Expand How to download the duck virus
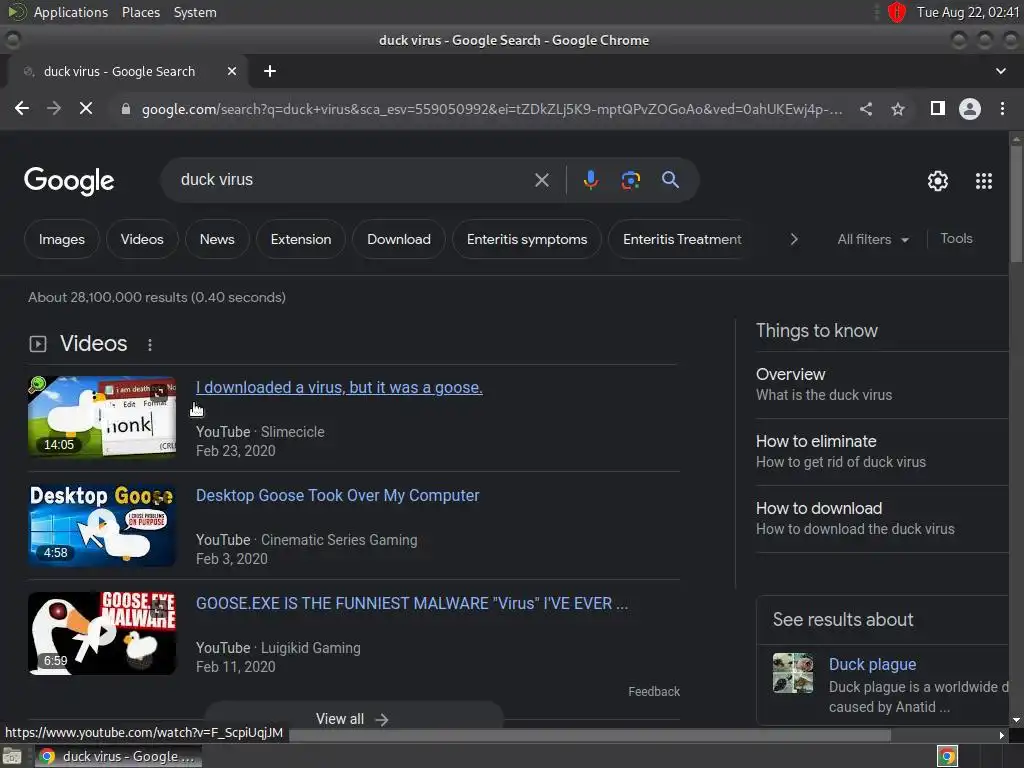The image size is (1024, 768). 882,519
